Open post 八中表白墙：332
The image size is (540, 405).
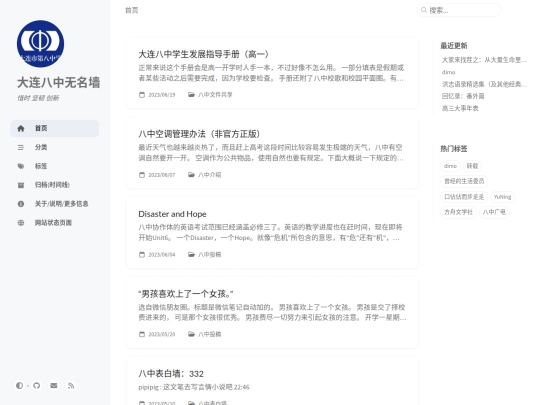171,374
